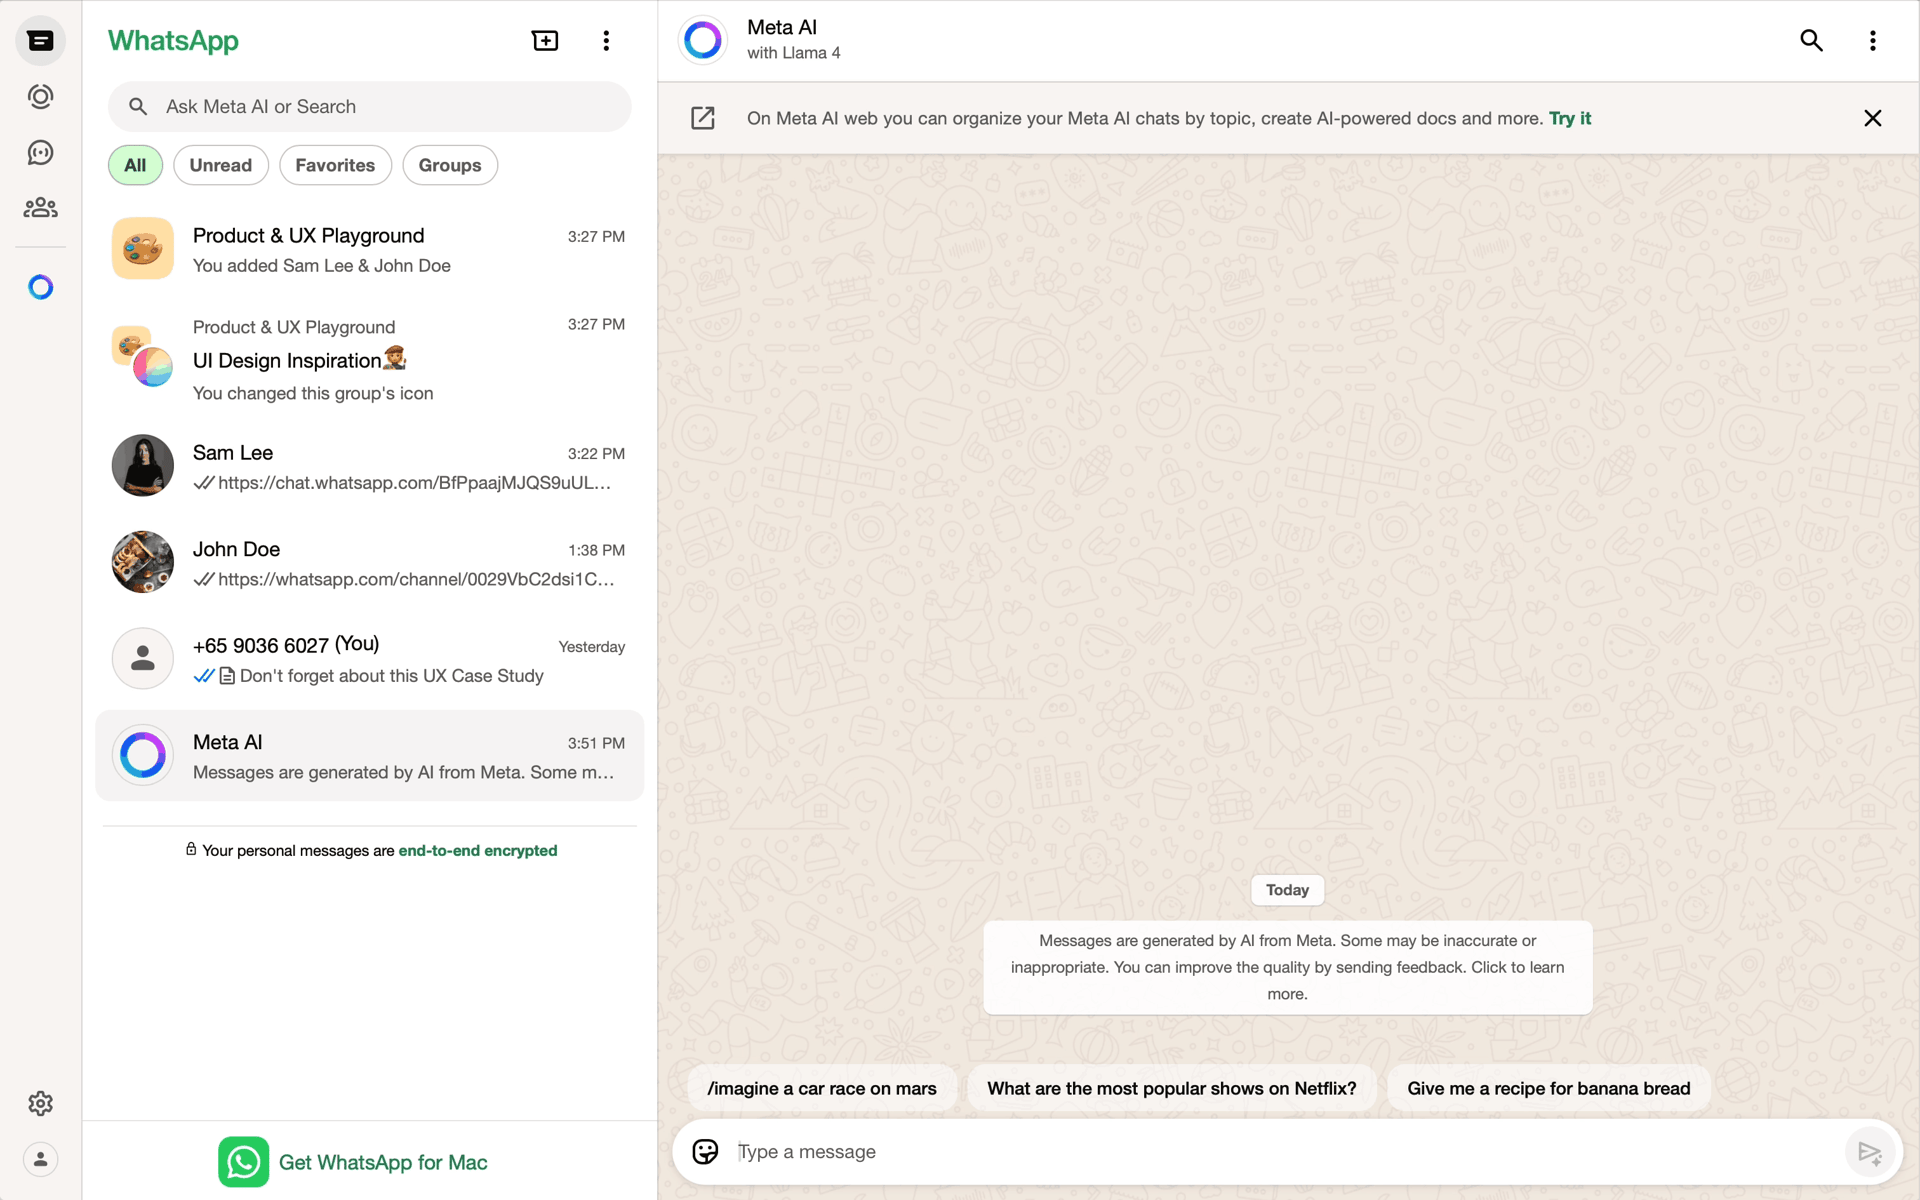The width and height of the screenshot is (1920, 1200).
Task: Click Sam Lee's profile photo
Action: [x=143, y=465]
